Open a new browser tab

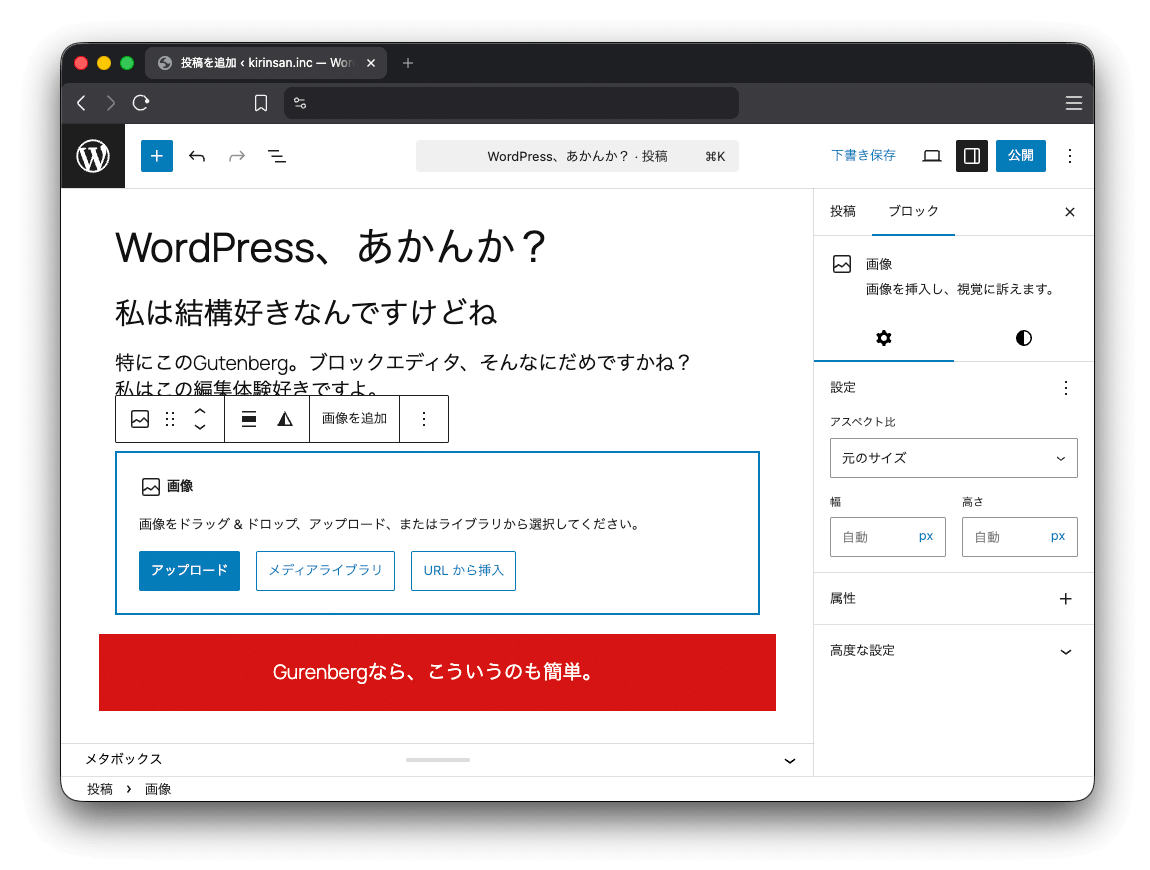pyautogui.click(x=408, y=63)
